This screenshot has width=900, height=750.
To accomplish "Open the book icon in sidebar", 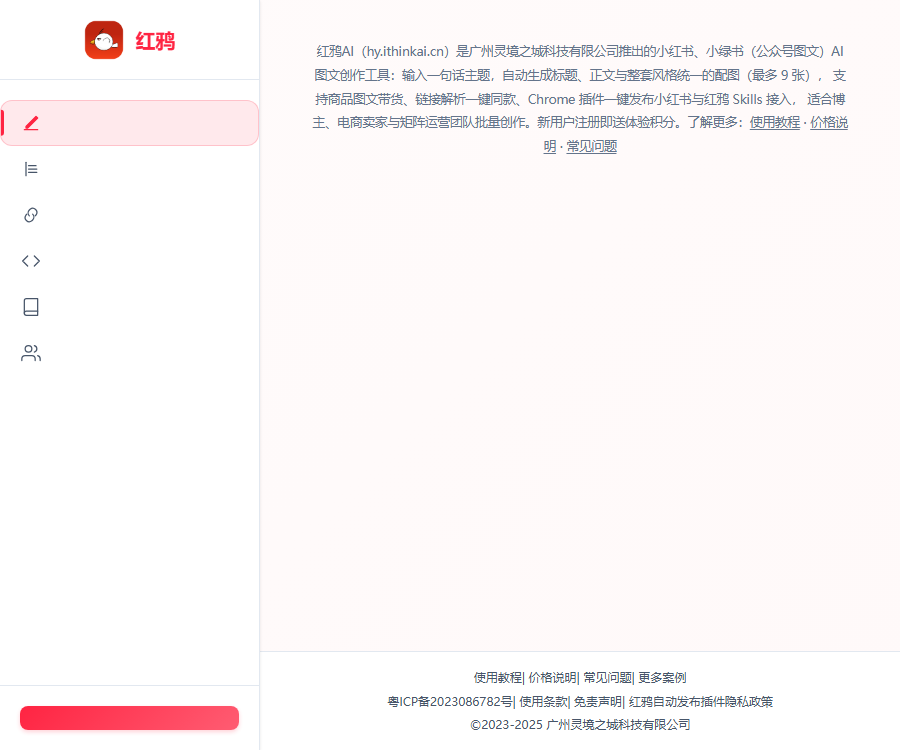I will 31,307.
